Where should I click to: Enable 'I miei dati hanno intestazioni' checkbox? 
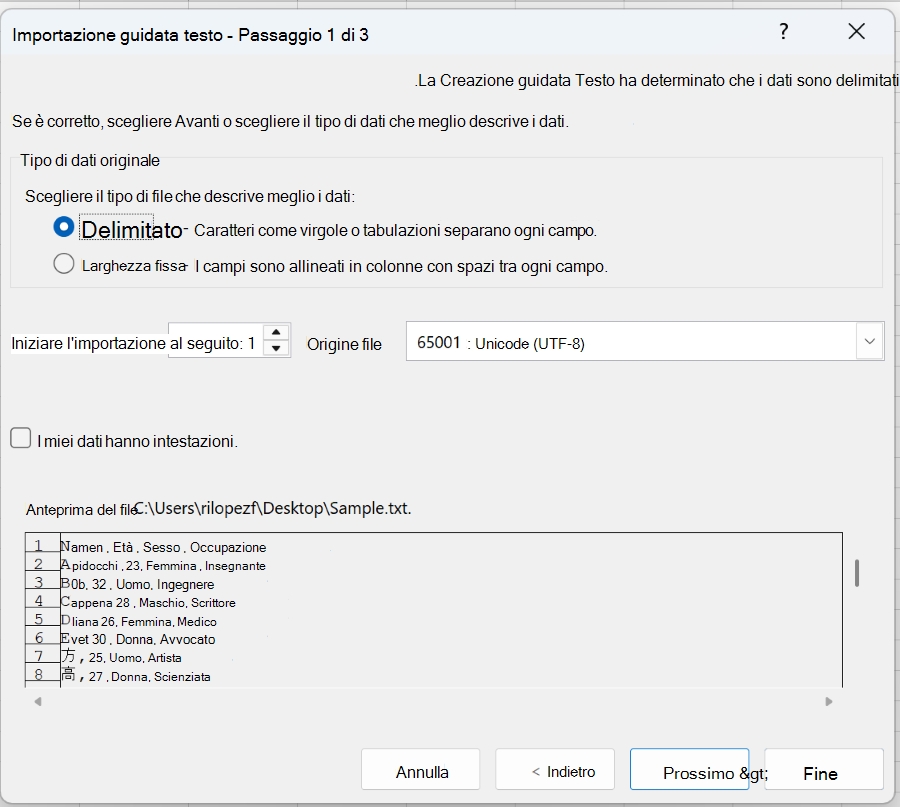(21, 438)
